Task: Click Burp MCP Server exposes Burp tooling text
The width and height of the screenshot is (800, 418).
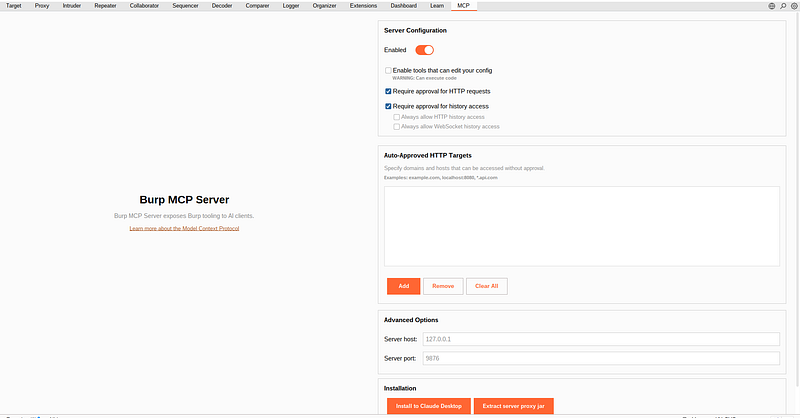Action: click(x=184, y=216)
